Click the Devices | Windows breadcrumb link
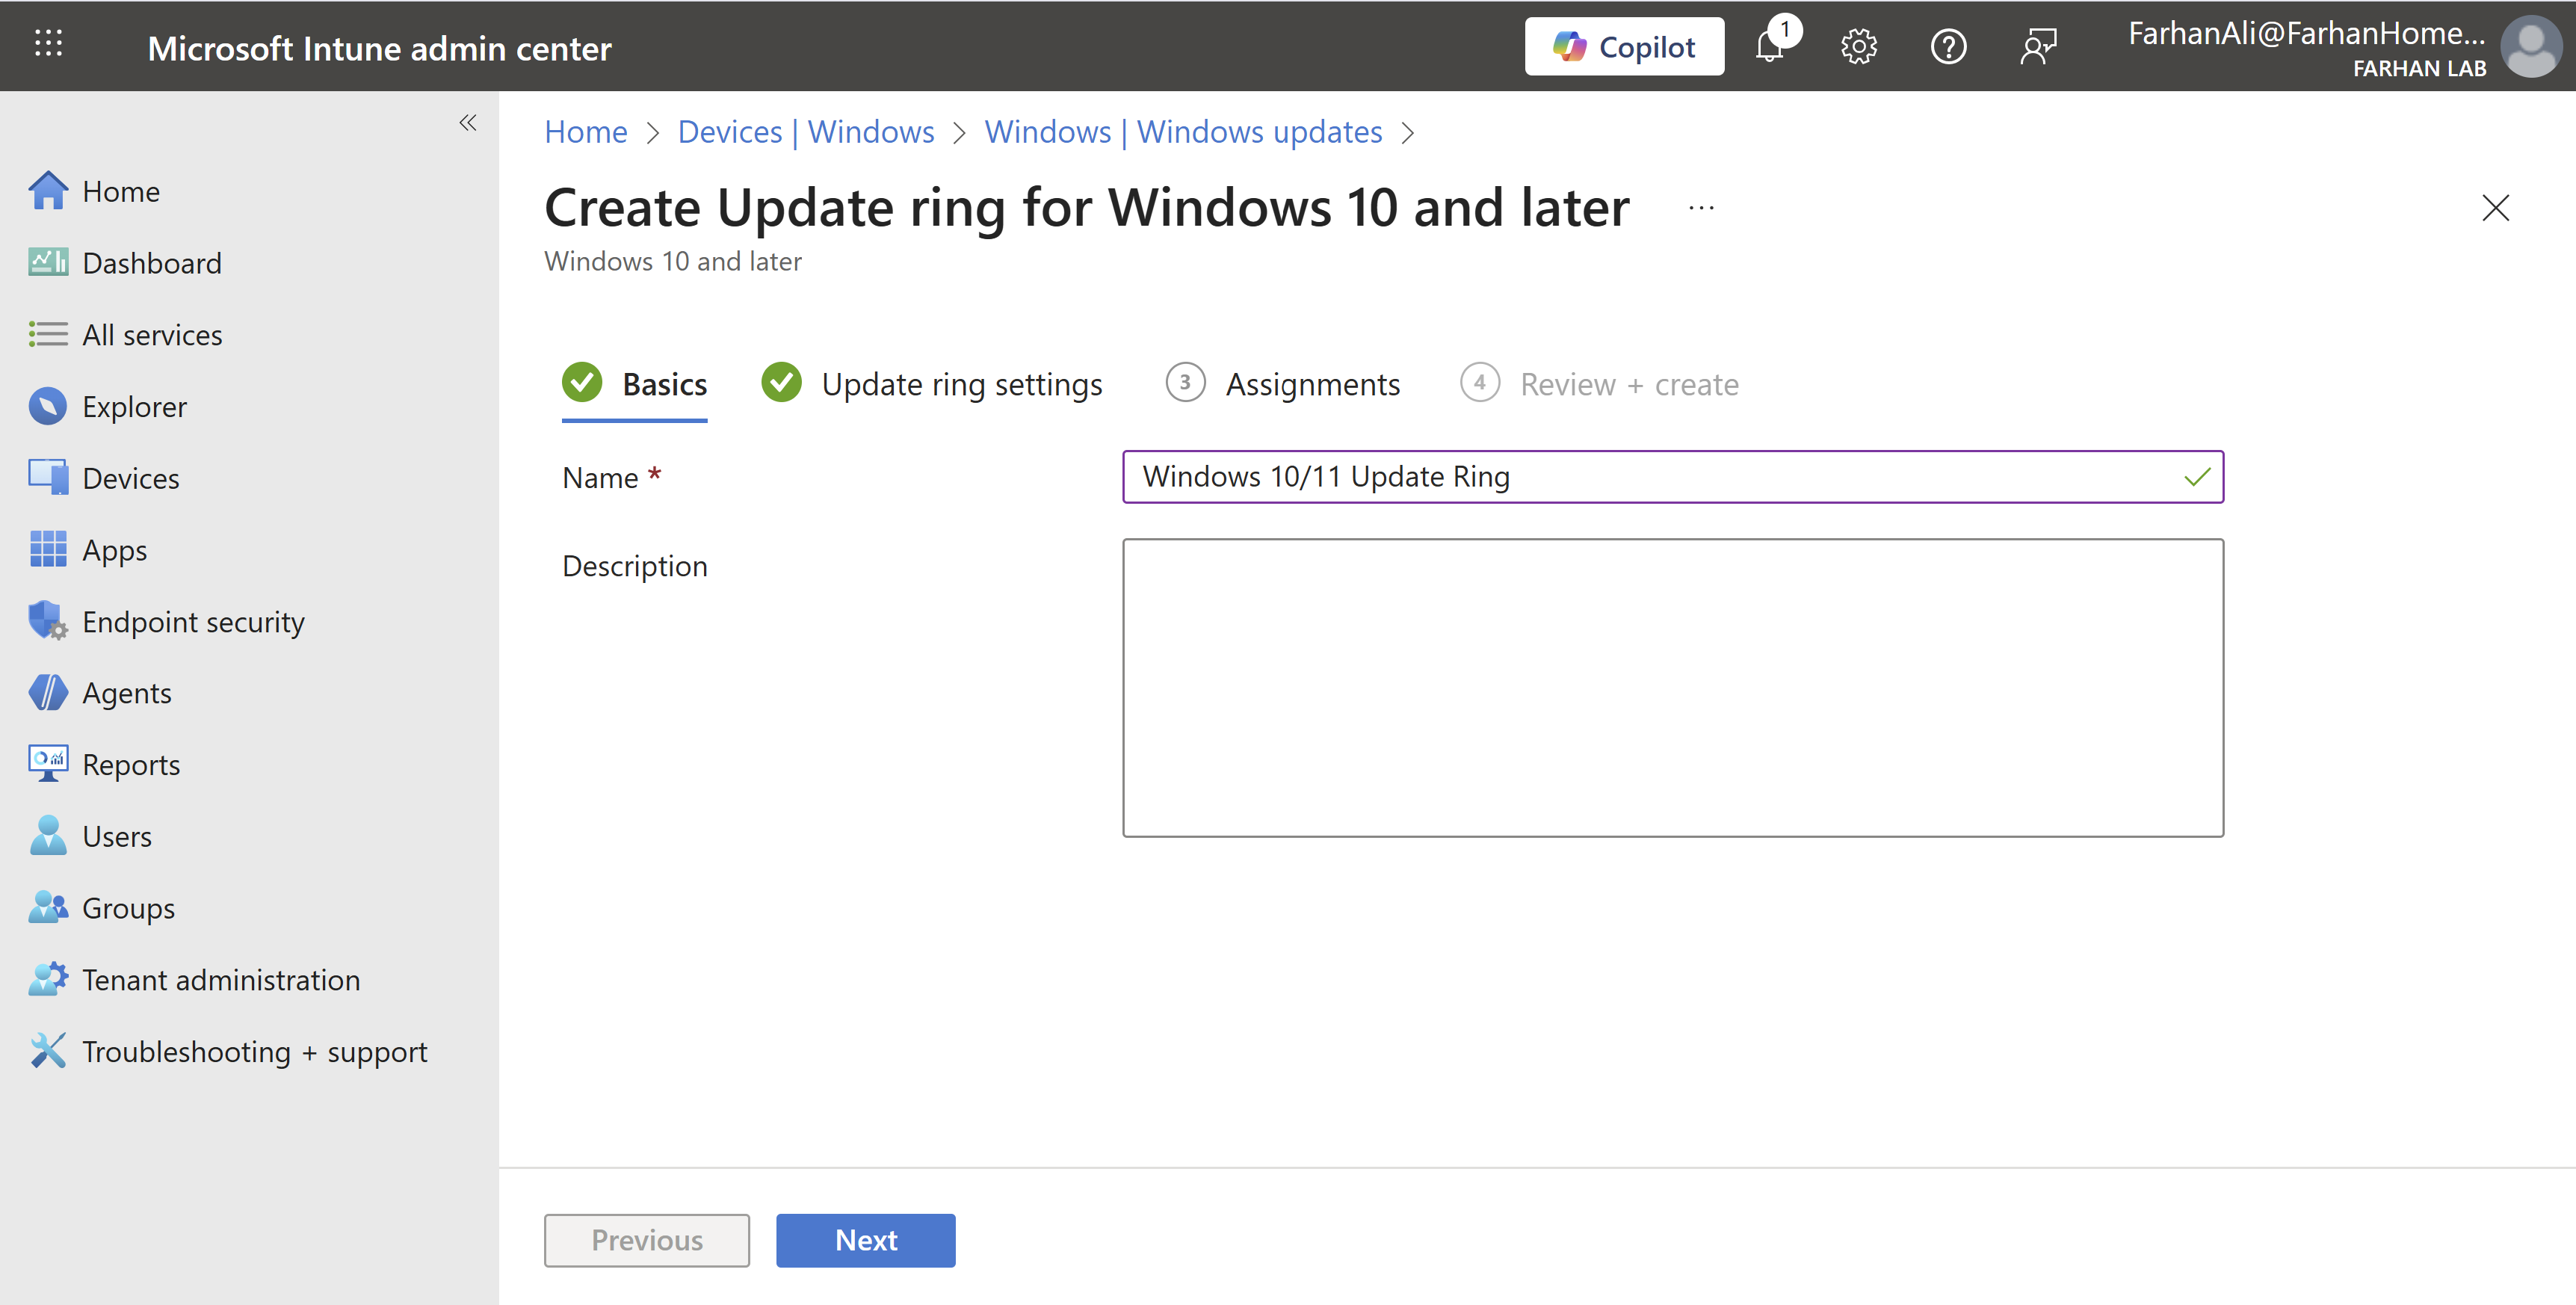This screenshot has width=2576, height=1305. pyautogui.click(x=805, y=132)
